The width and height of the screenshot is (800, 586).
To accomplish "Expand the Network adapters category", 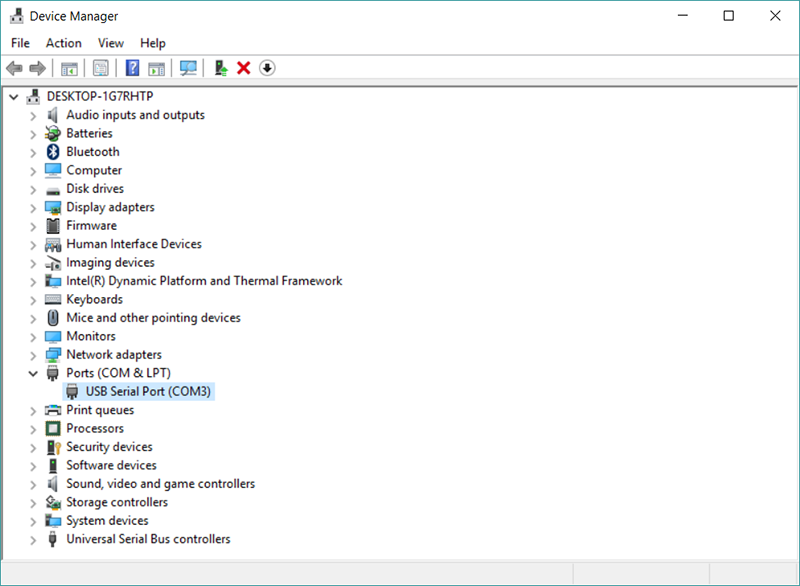I will coord(33,355).
